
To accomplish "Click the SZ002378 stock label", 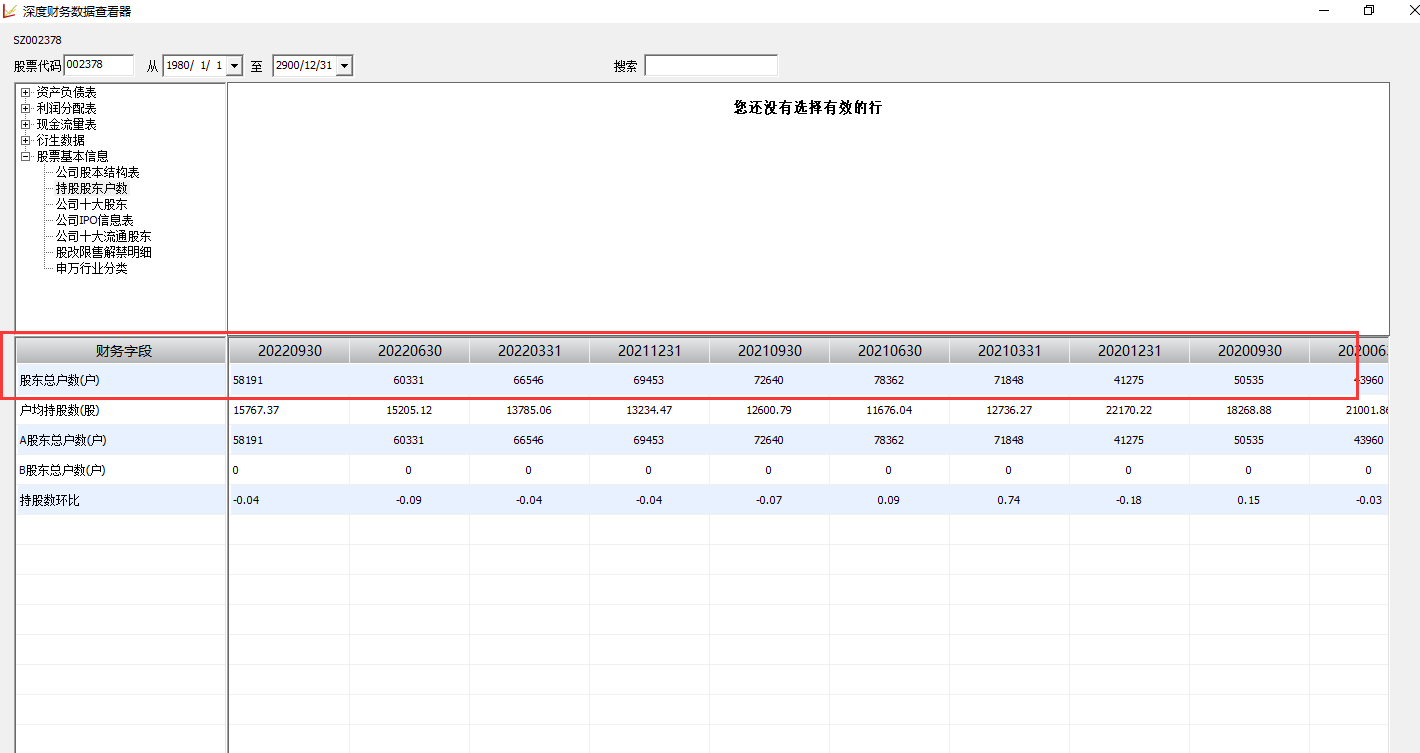I will point(38,40).
